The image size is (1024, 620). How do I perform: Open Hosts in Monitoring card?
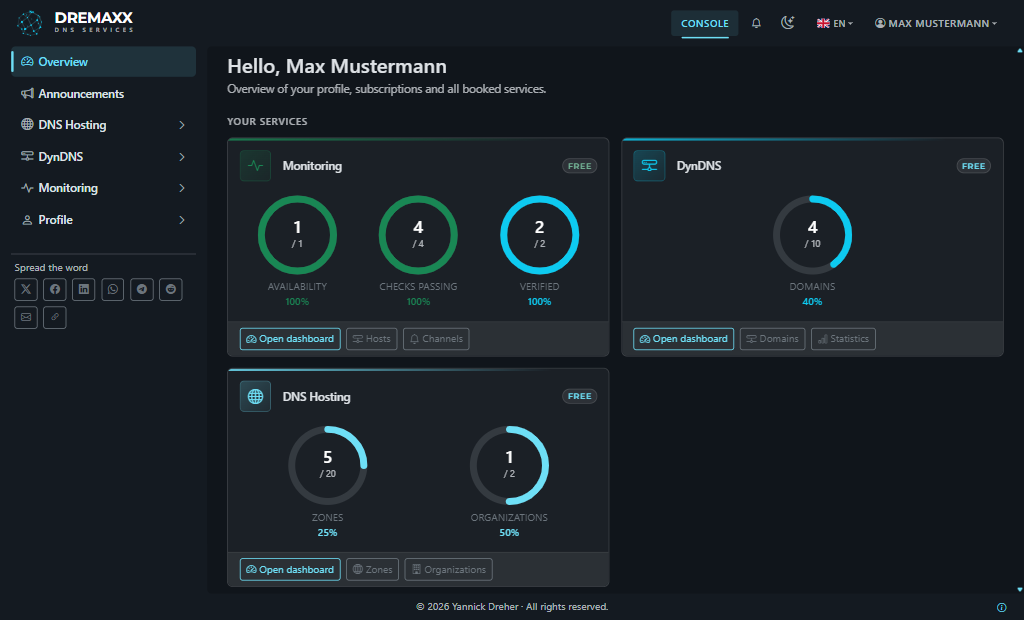(x=372, y=338)
